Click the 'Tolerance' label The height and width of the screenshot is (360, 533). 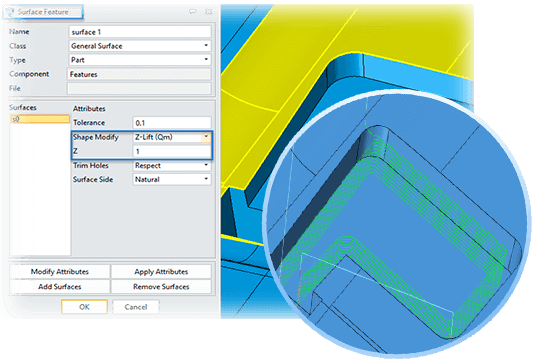tap(89, 123)
